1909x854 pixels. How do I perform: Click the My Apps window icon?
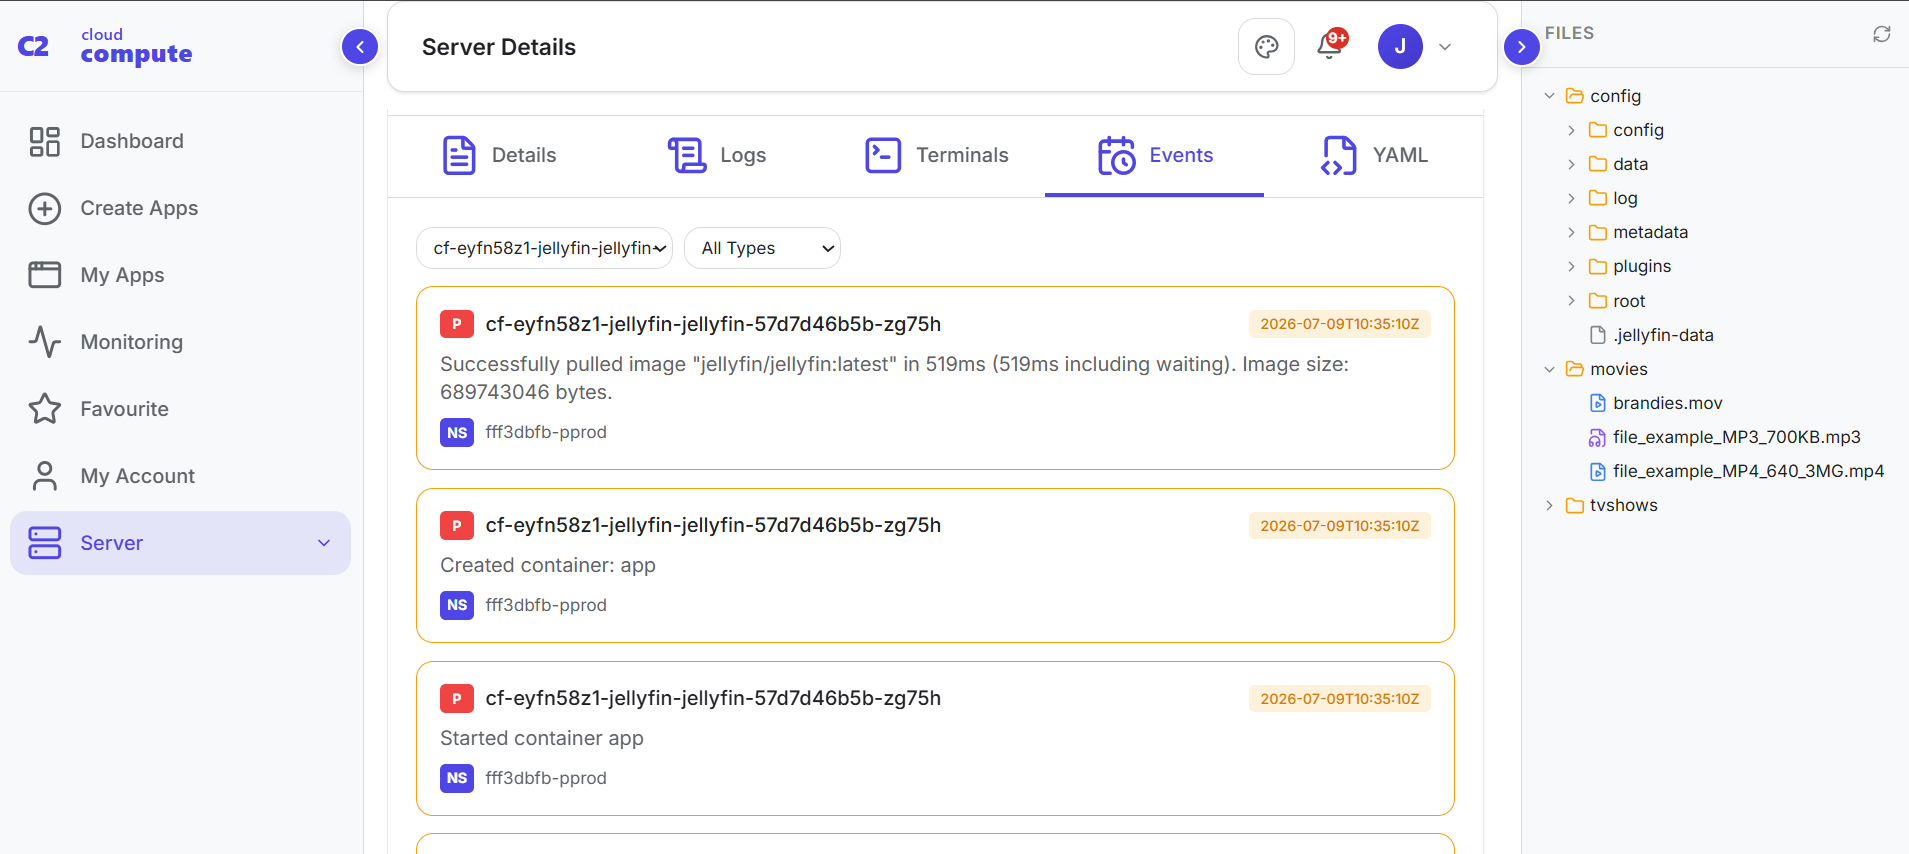[x=45, y=275]
